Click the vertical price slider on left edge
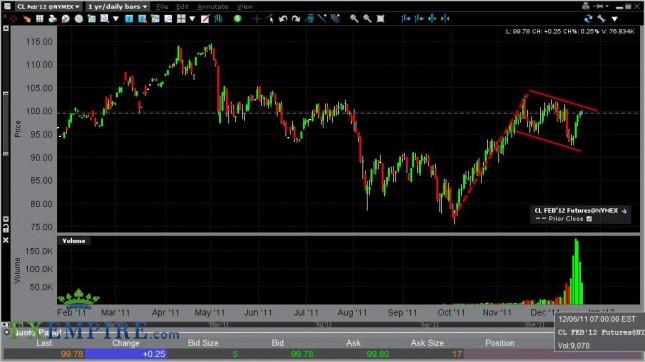The width and height of the screenshot is (645, 362). point(6,123)
